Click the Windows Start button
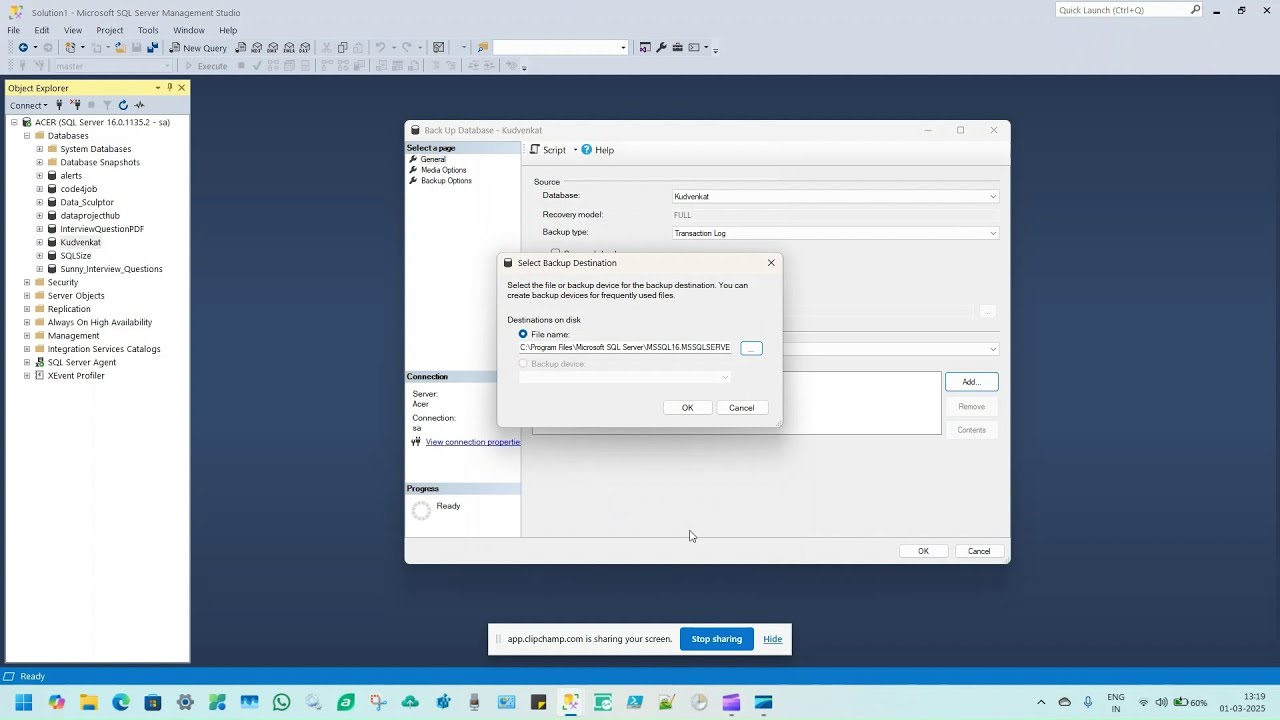1280x720 pixels. coord(24,703)
